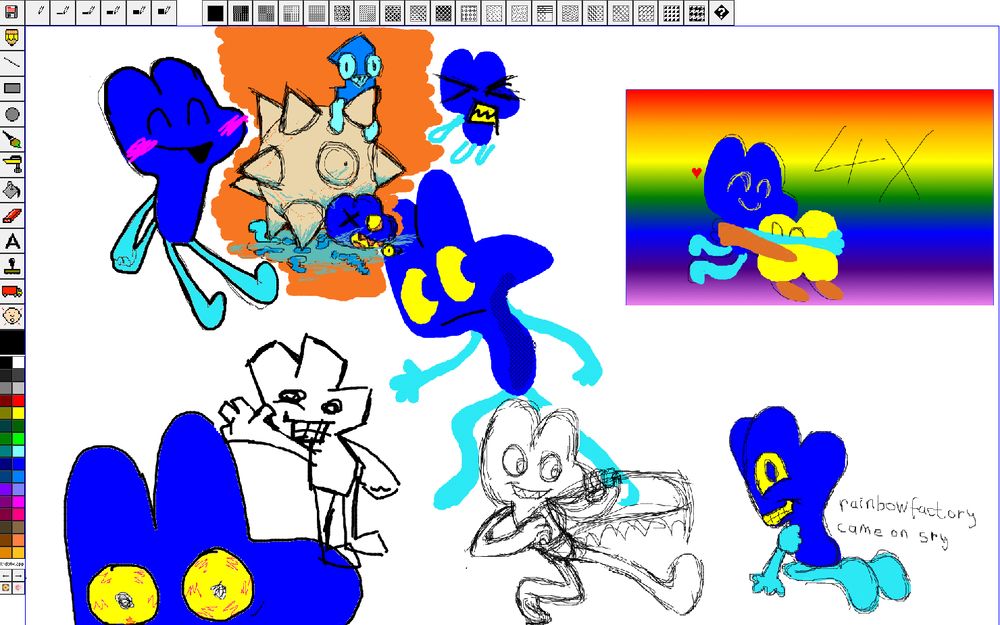This screenshot has height=625, width=1000.
Task: Click the left arrow under the palette
Action: point(6,575)
